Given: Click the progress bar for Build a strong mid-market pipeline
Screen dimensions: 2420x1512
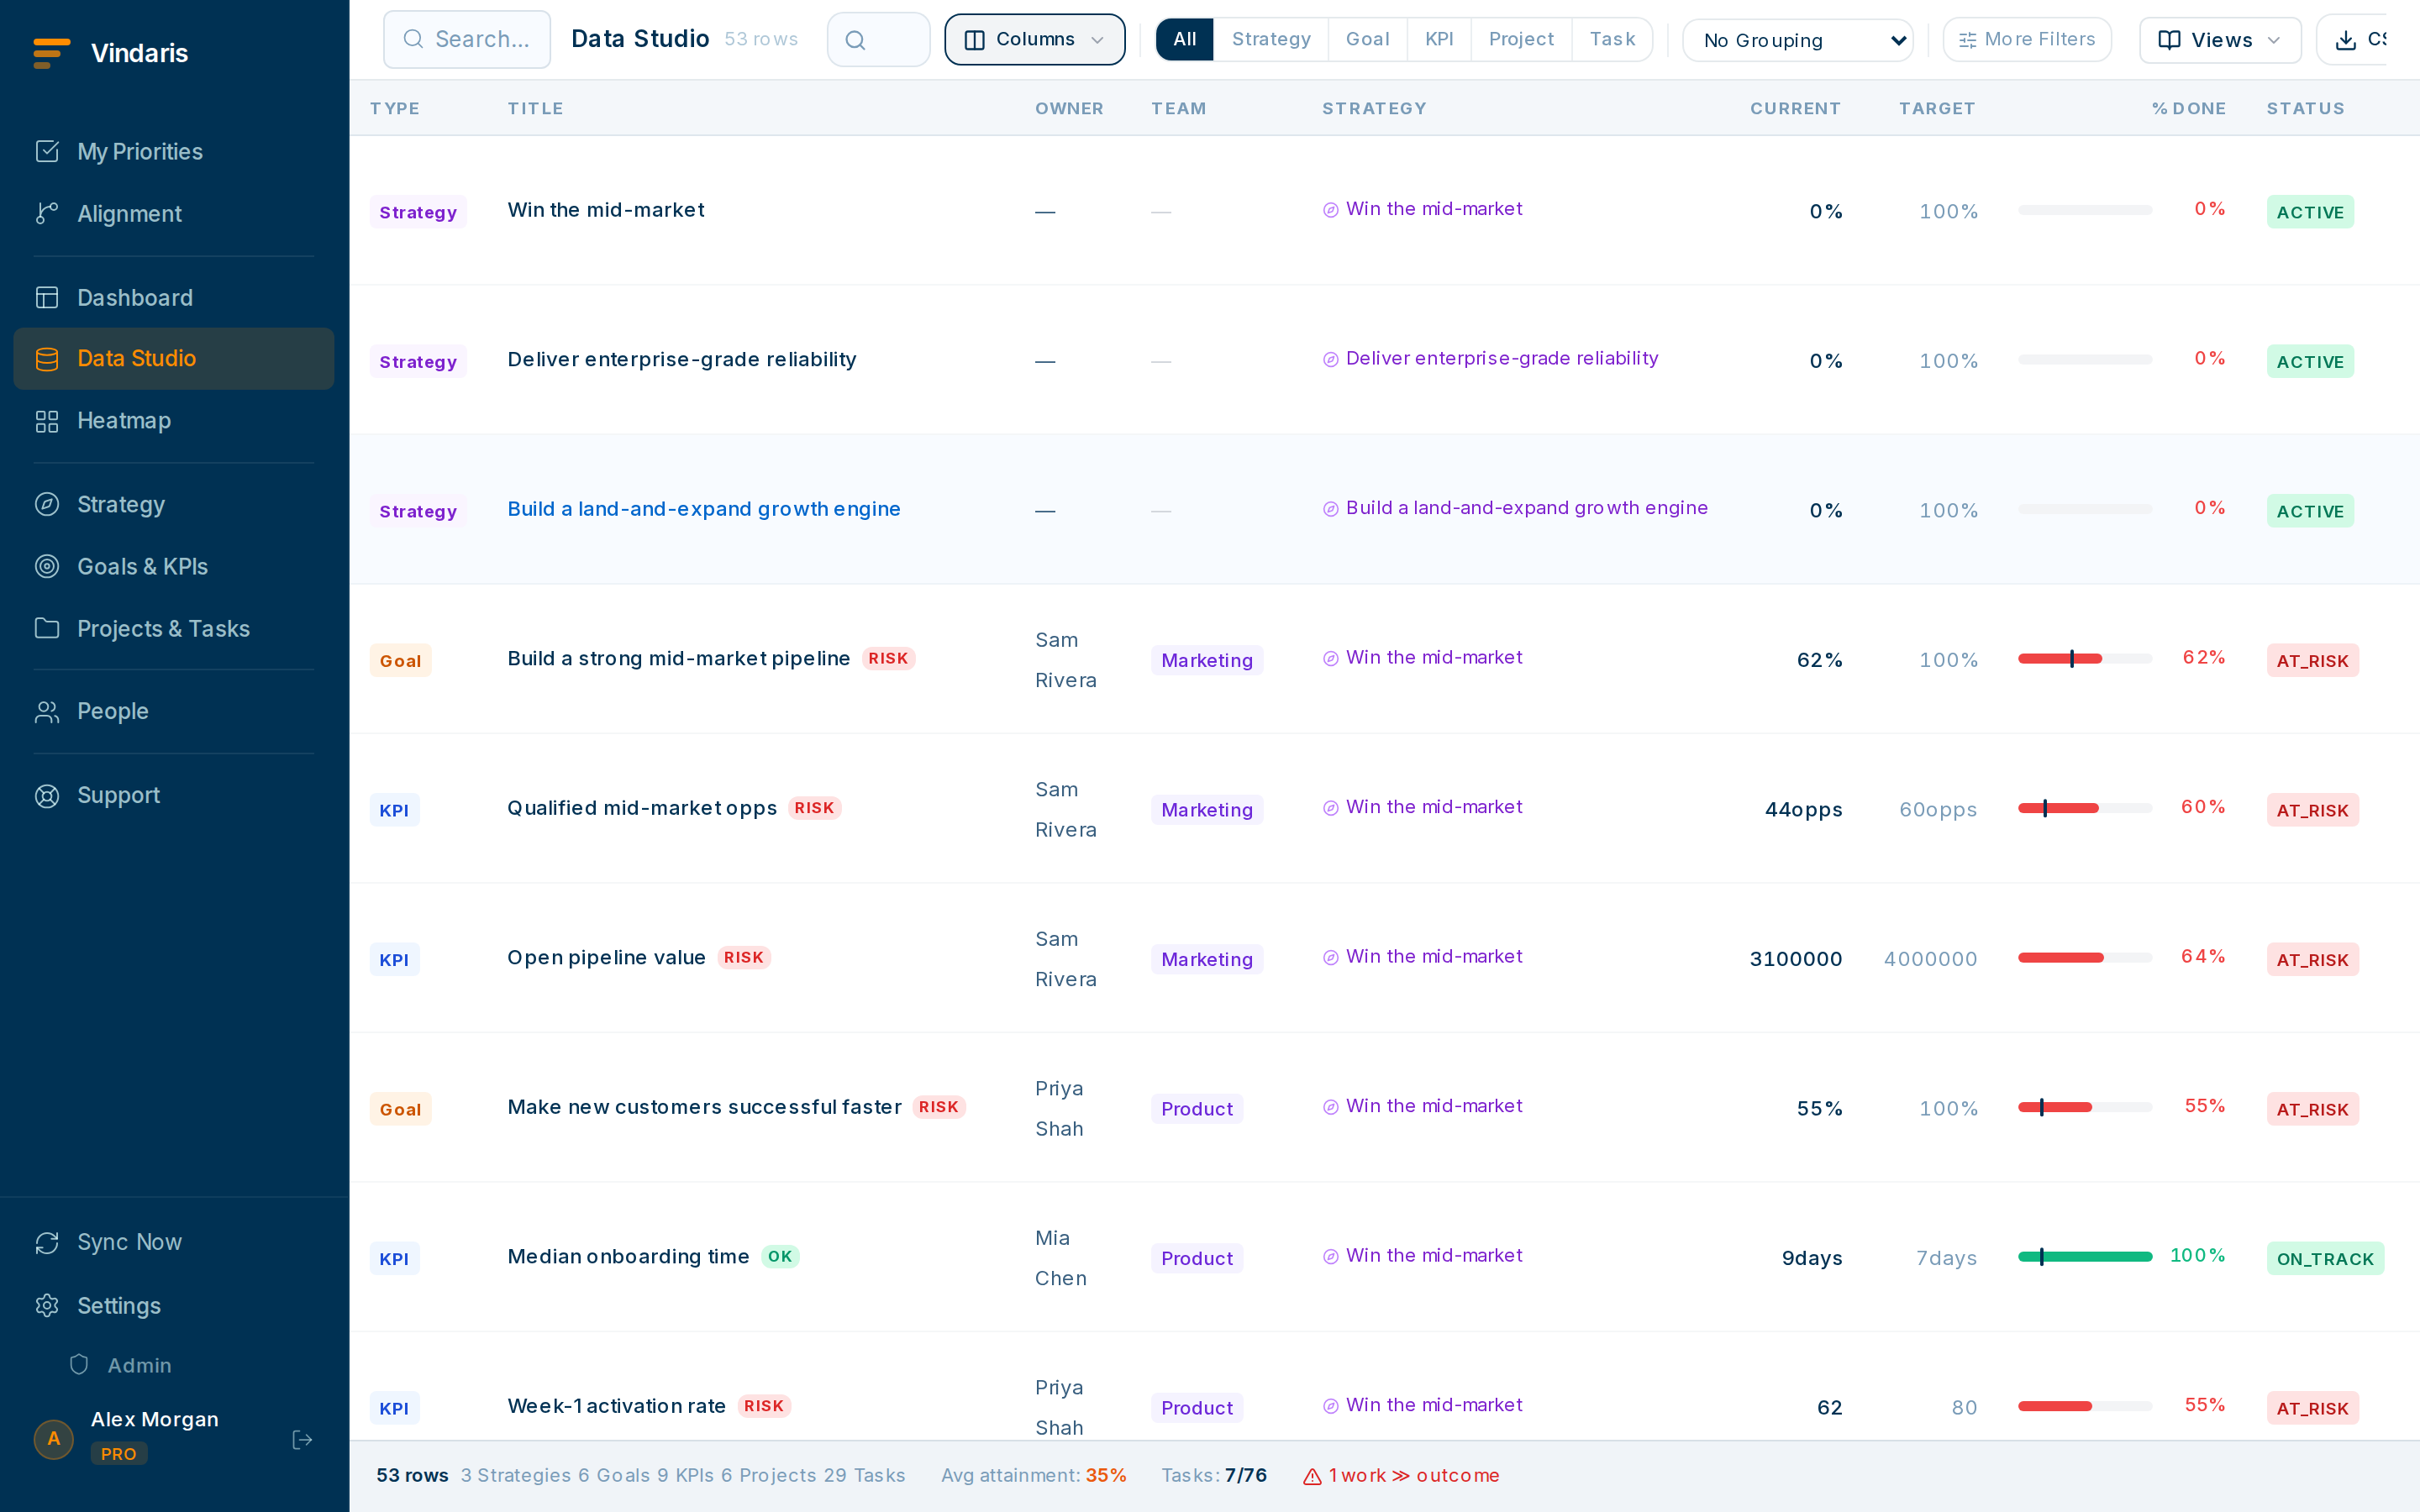Looking at the screenshot, I should click(2084, 658).
